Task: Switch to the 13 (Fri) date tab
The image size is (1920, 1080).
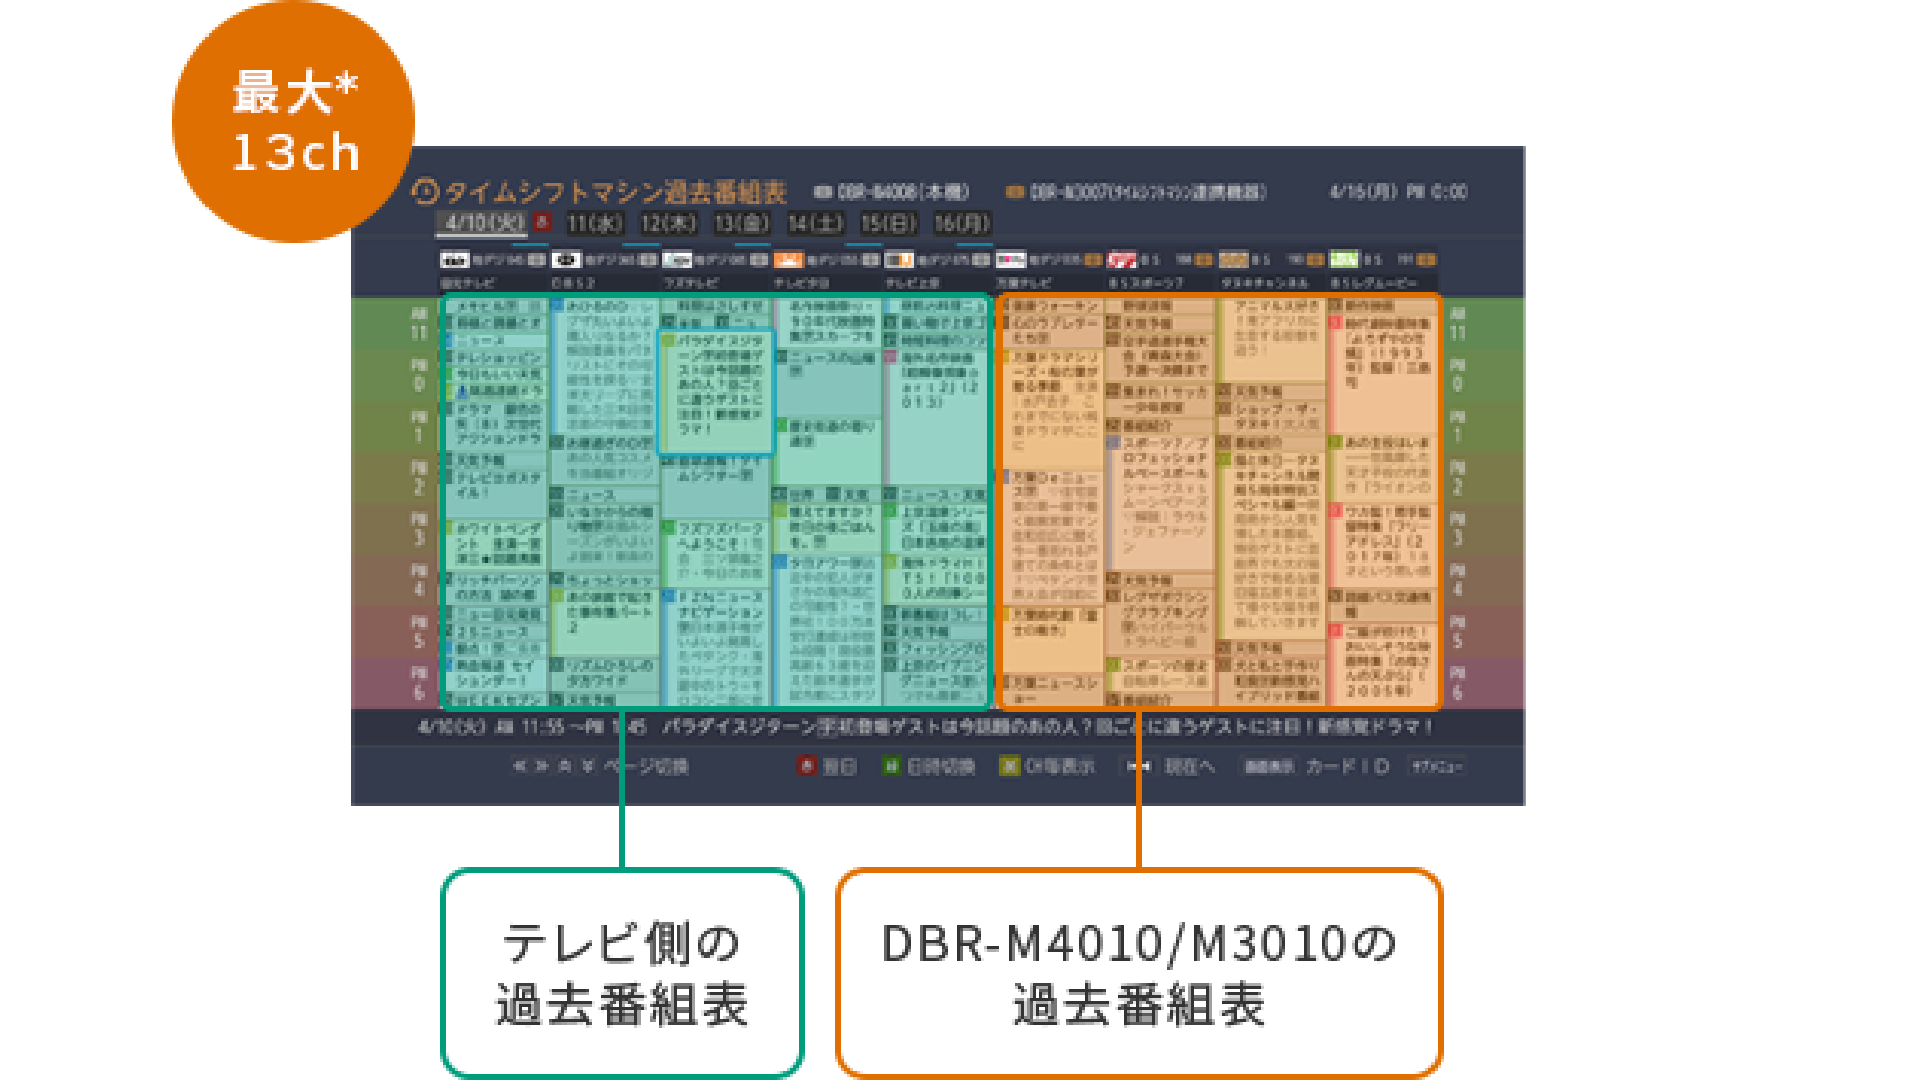Action: click(741, 223)
